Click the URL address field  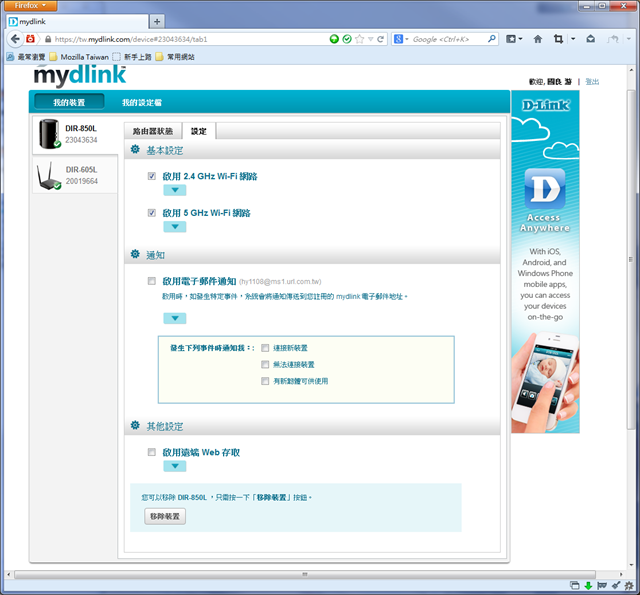190,39
